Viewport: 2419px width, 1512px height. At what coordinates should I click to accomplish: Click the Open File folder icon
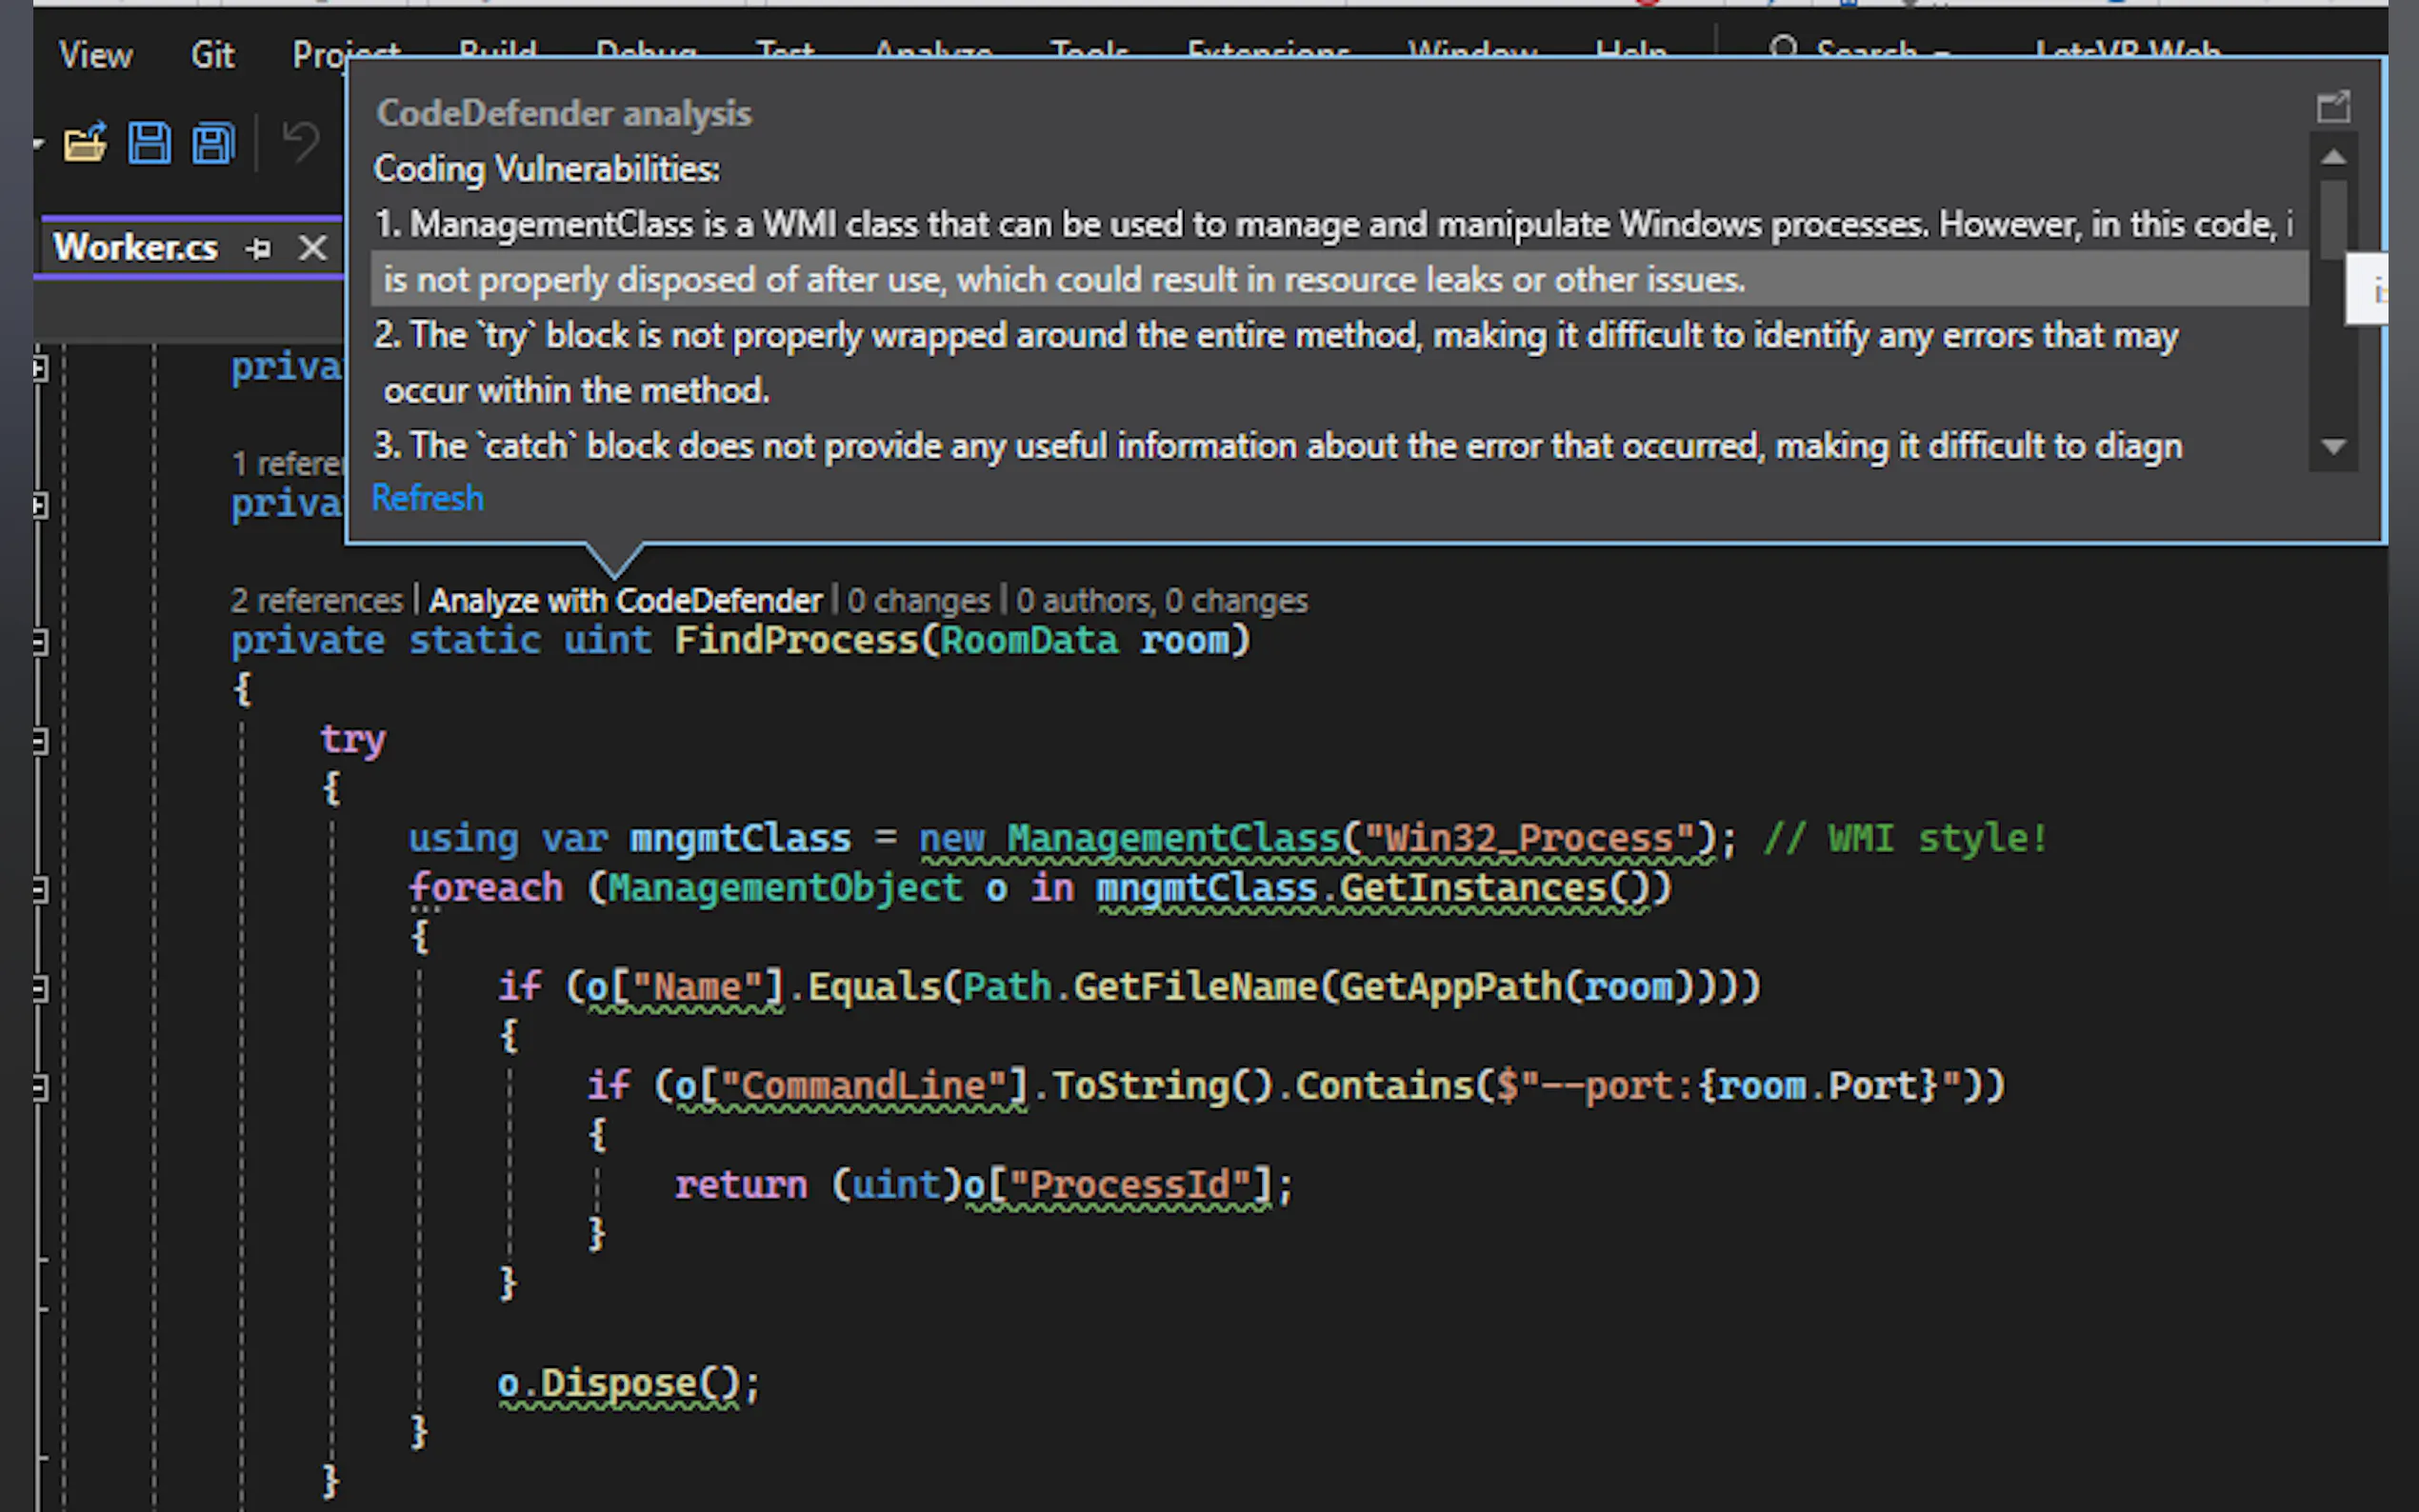click(x=85, y=143)
